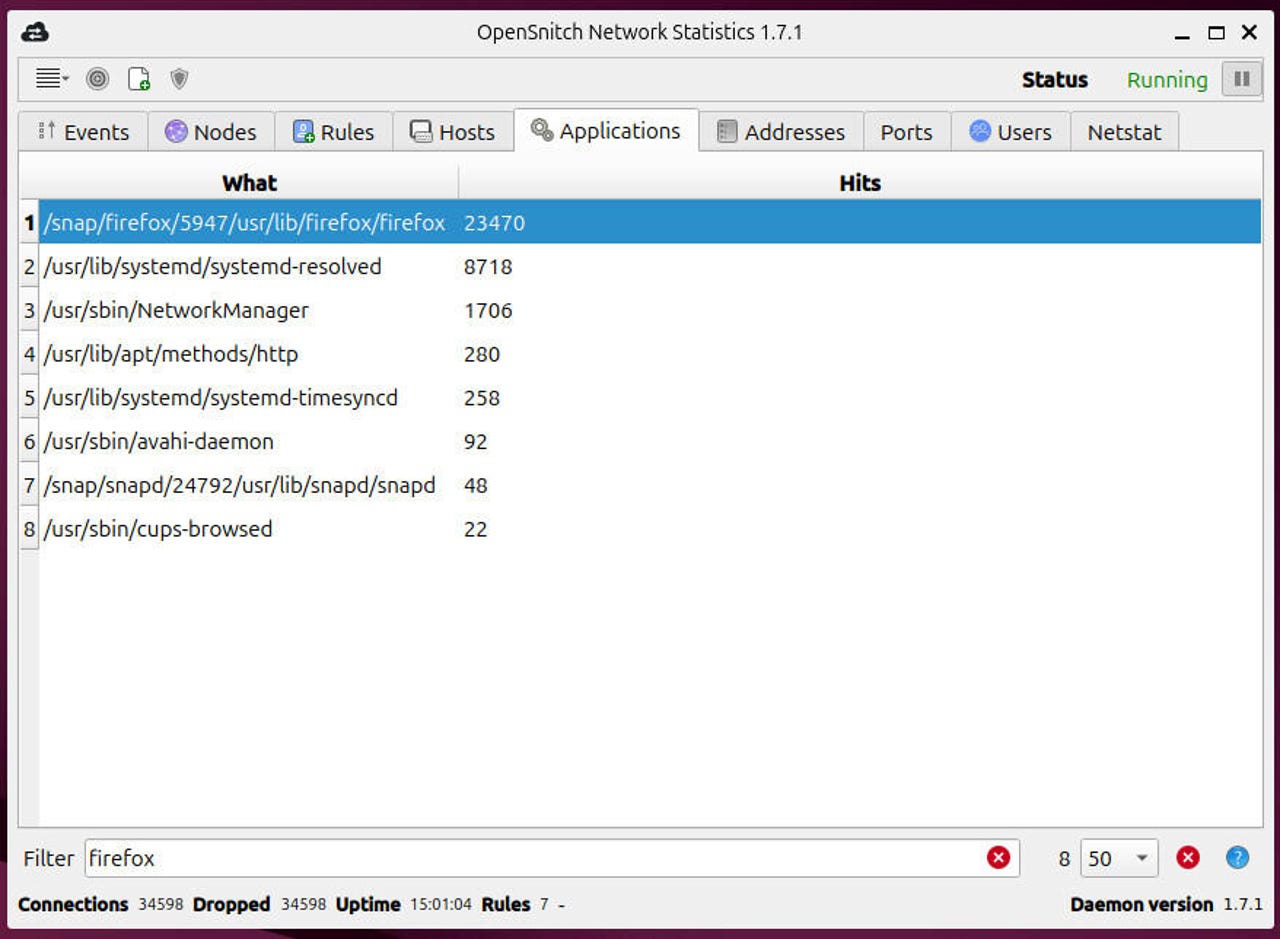
Task: Click the Running status text
Action: click(1166, 80)
